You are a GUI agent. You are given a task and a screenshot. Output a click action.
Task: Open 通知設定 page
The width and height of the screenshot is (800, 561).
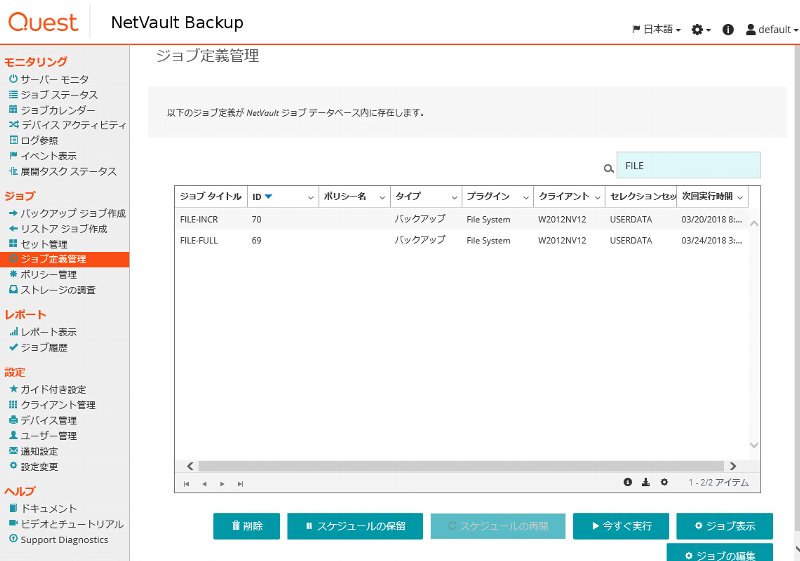pyautogui.click(x=34, y=451)
